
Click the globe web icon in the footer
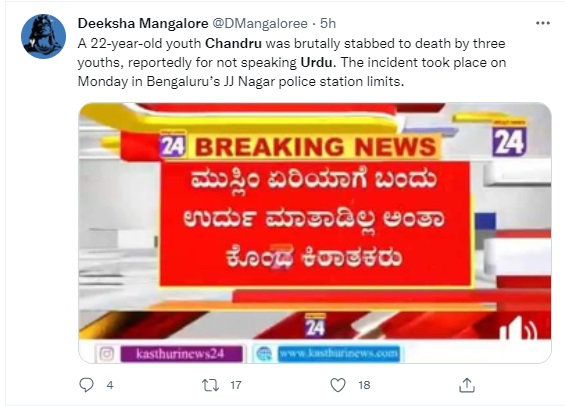click(x=264, y=354)
